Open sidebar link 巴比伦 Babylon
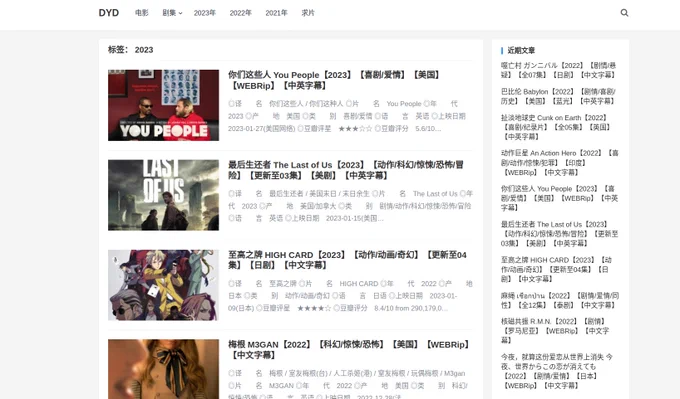This screenshot has height=399, width=680. (x=559, y=96)
